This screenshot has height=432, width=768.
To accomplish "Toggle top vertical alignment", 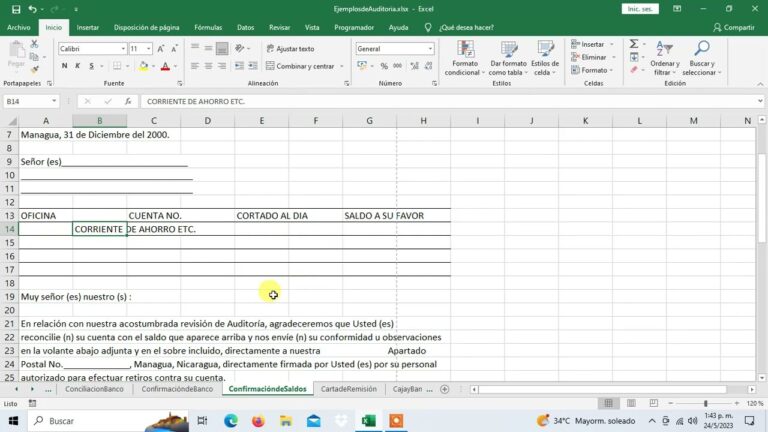I will point(194,48).
